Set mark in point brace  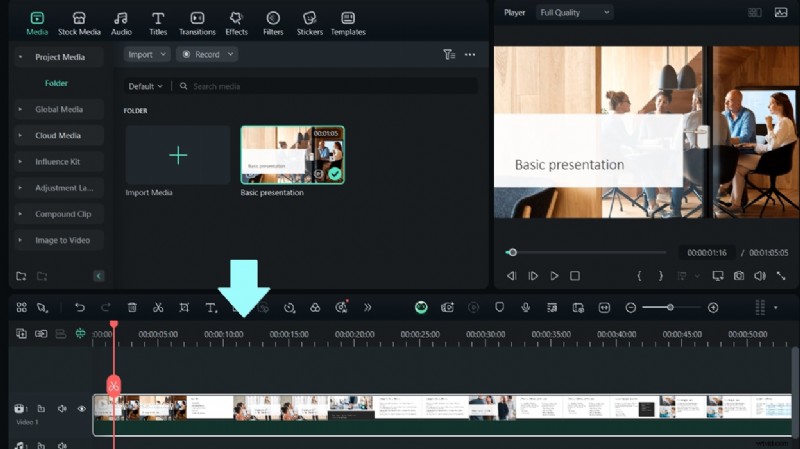639,276
